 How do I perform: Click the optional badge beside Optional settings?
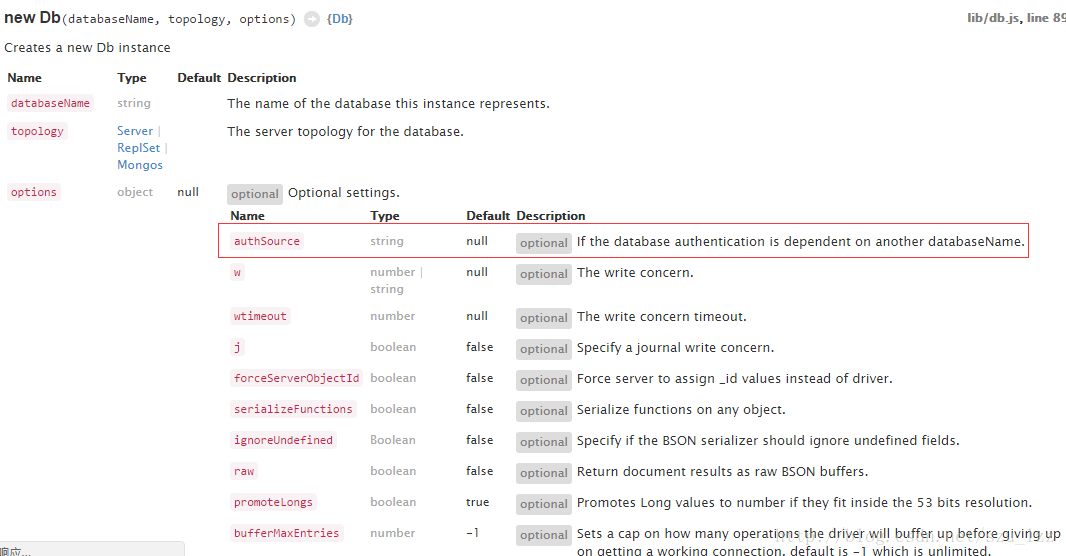(254, 194)
